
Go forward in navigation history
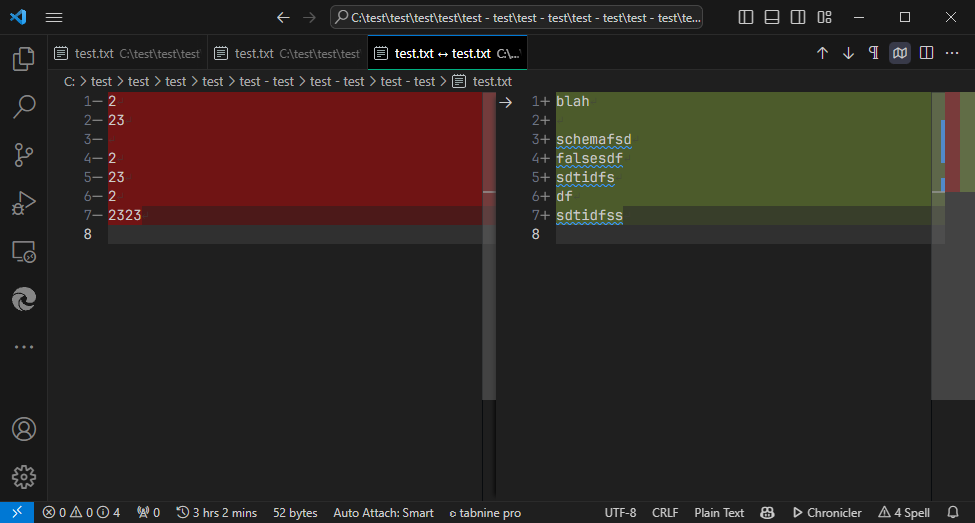(x=309, y=17)
